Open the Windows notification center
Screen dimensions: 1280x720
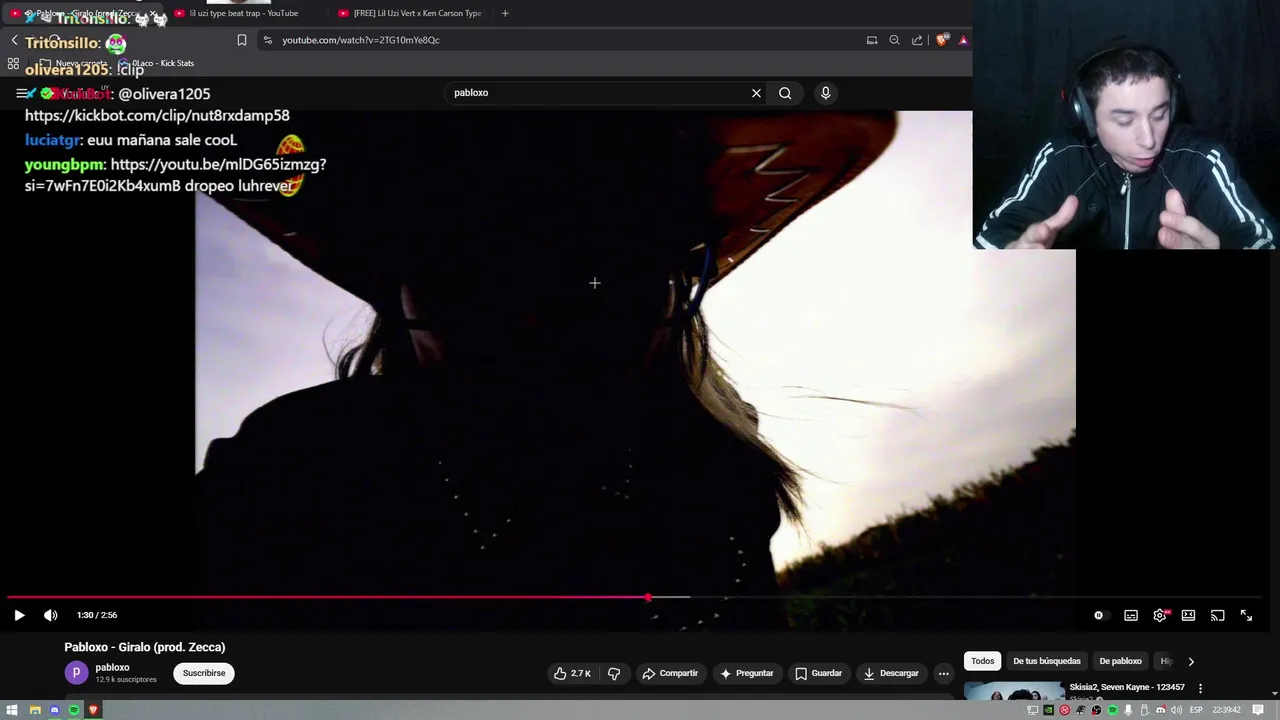[x=1258, y=710]
